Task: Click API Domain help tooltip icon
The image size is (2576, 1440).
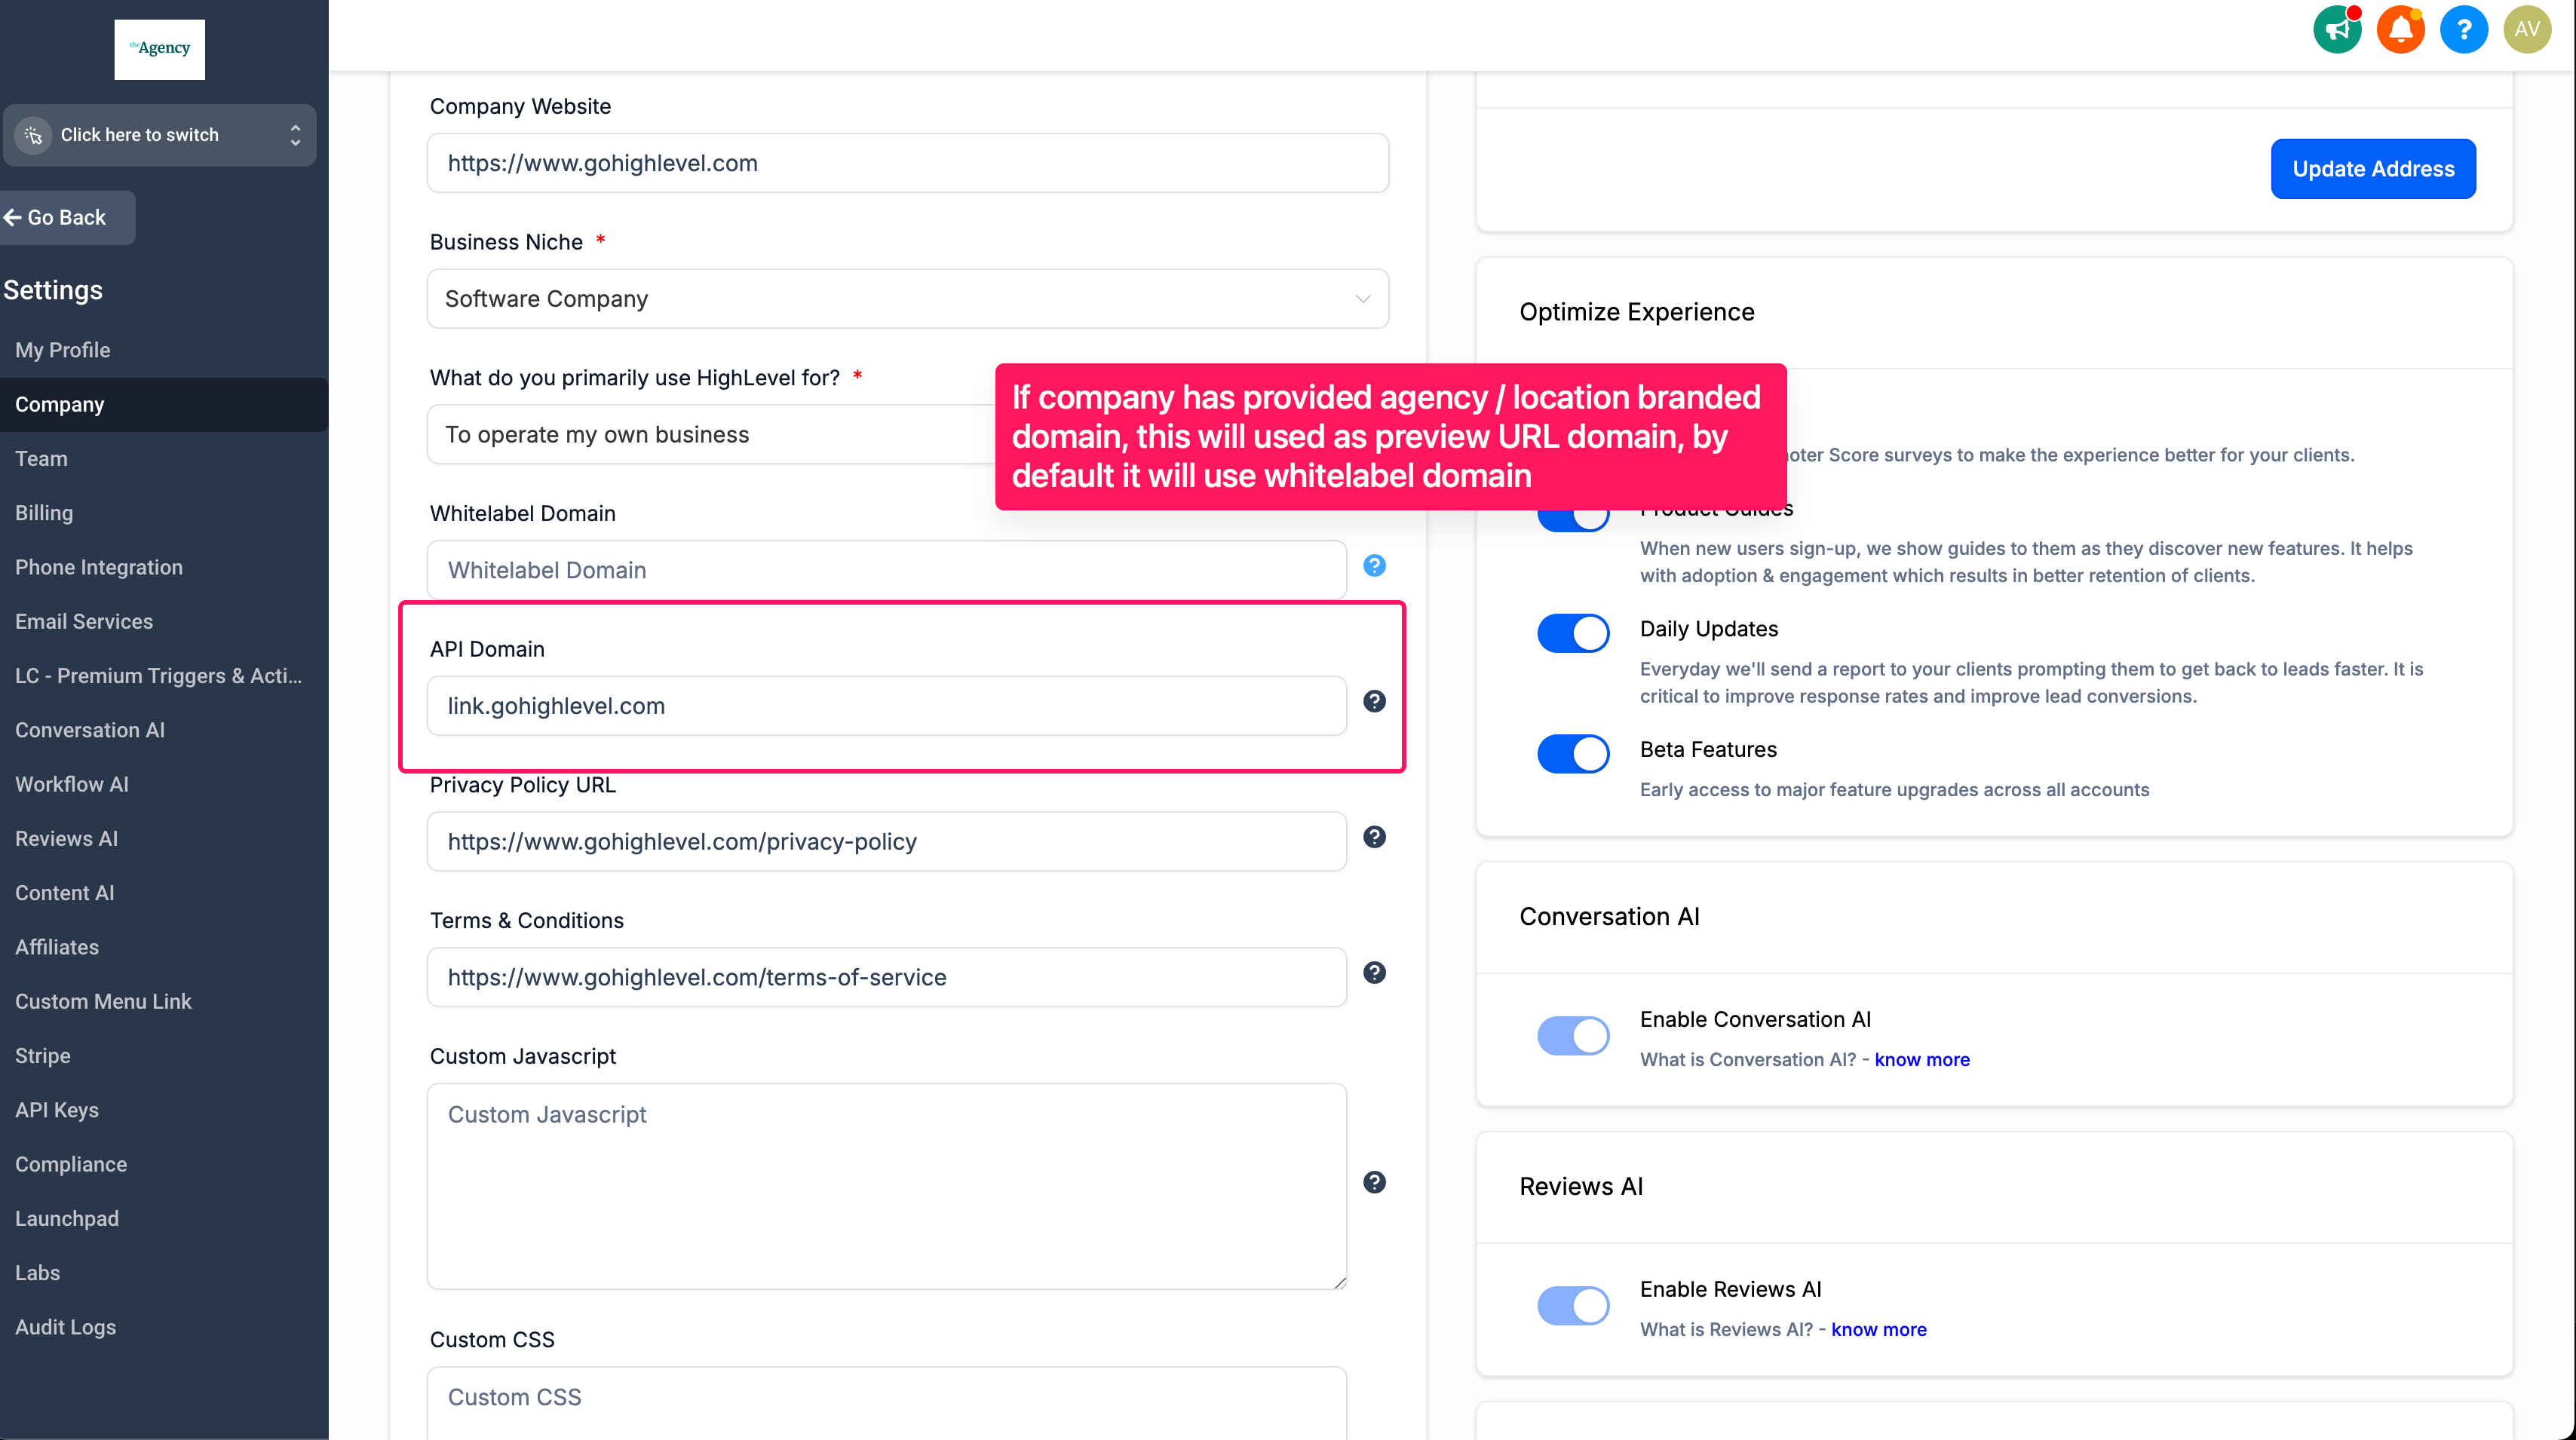Action: (1374, 702)
